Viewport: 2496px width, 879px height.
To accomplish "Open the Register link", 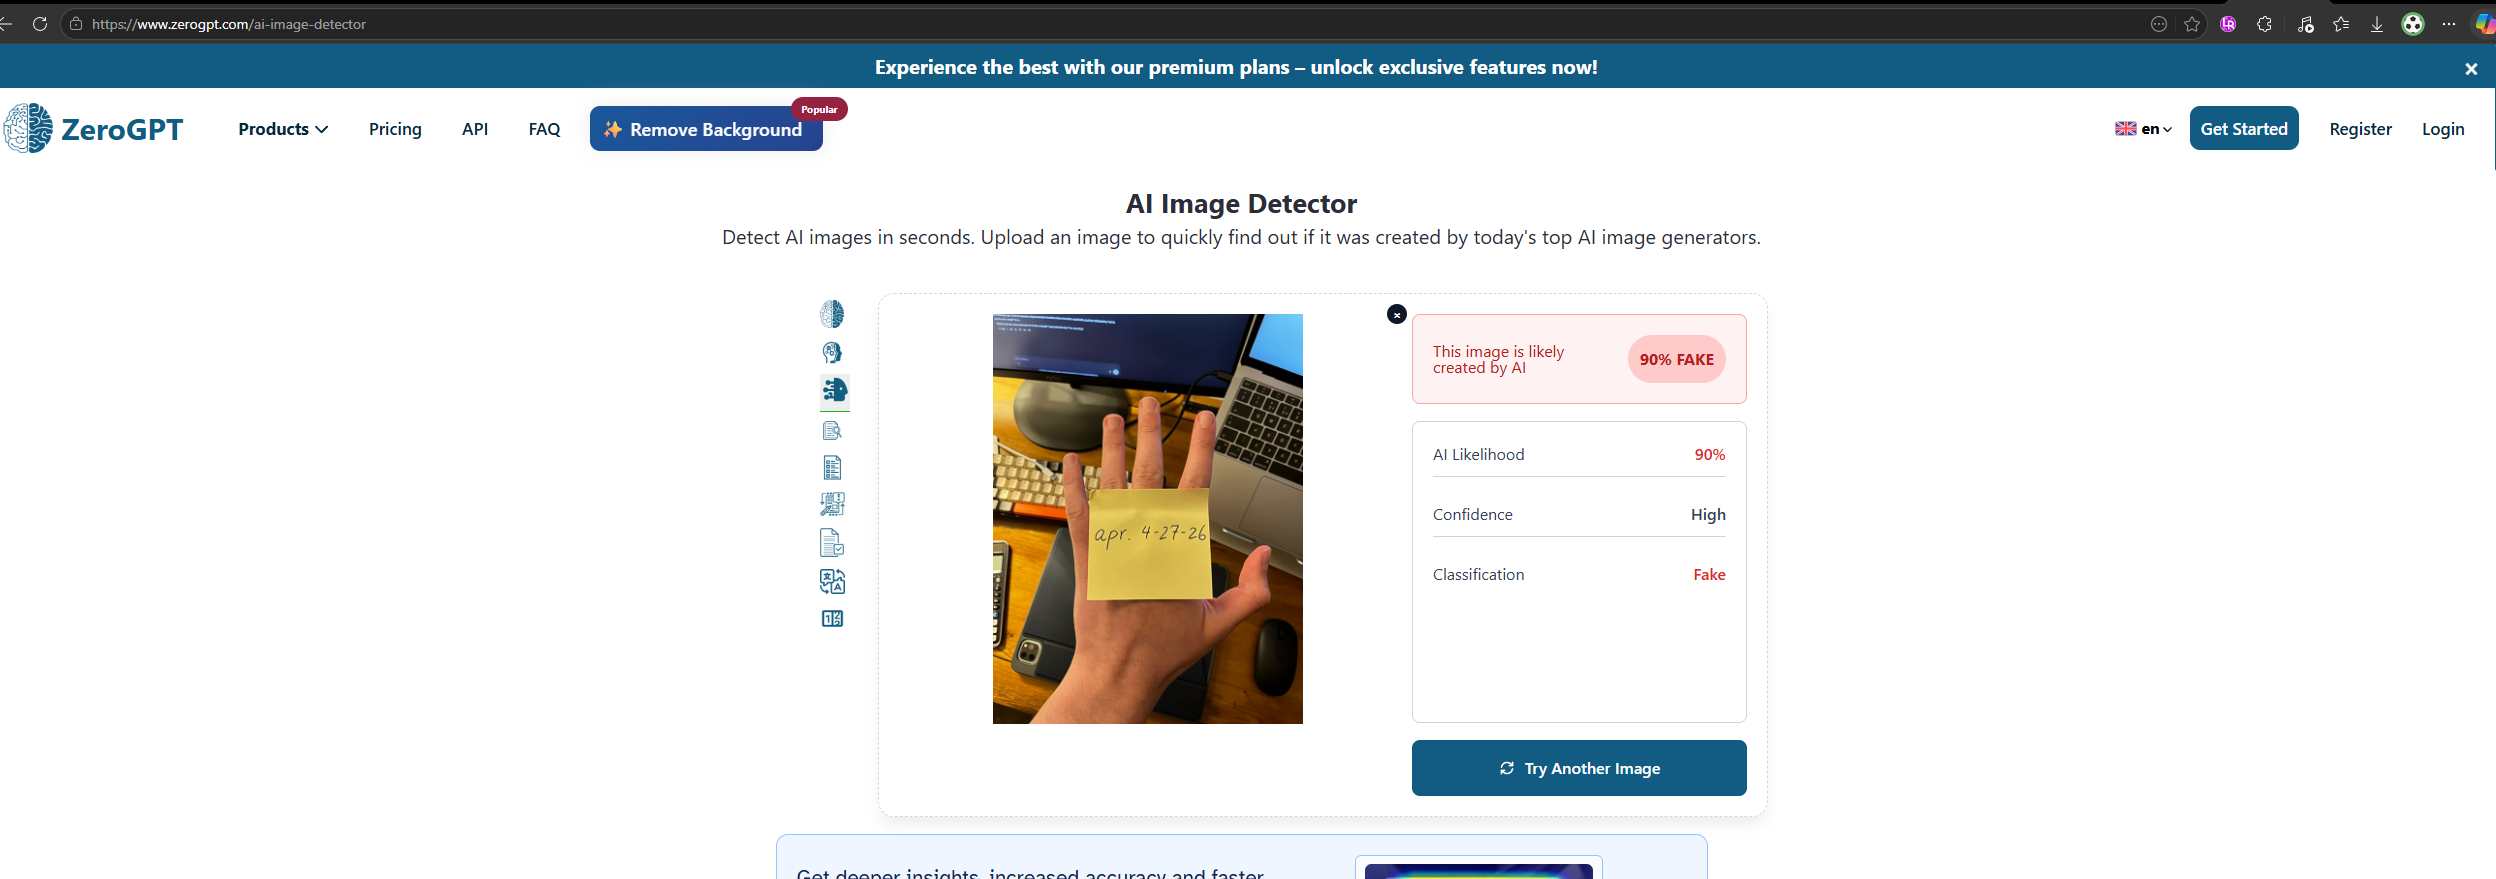I will point(2360,129).
